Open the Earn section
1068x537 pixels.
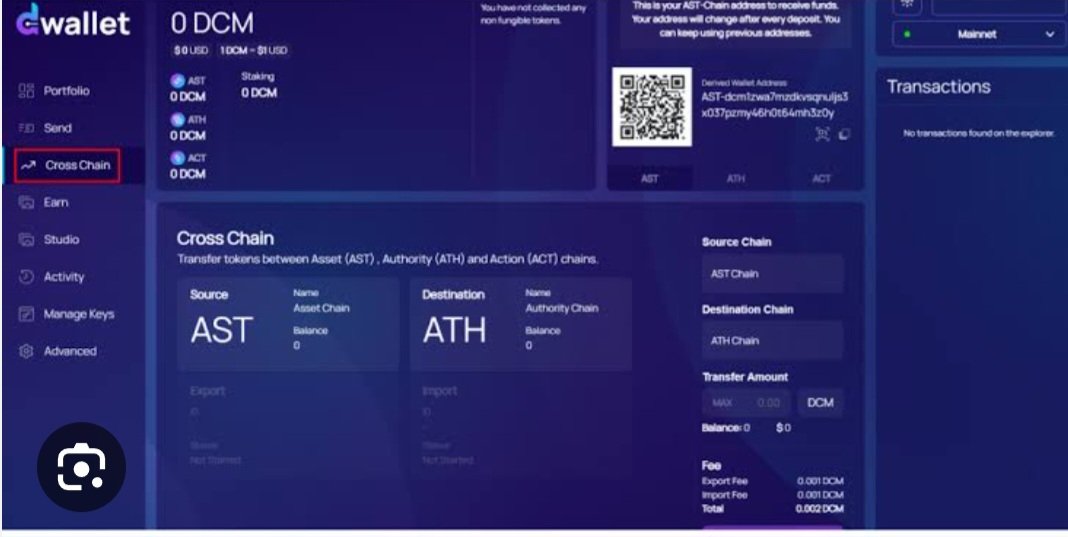point(56,202)
